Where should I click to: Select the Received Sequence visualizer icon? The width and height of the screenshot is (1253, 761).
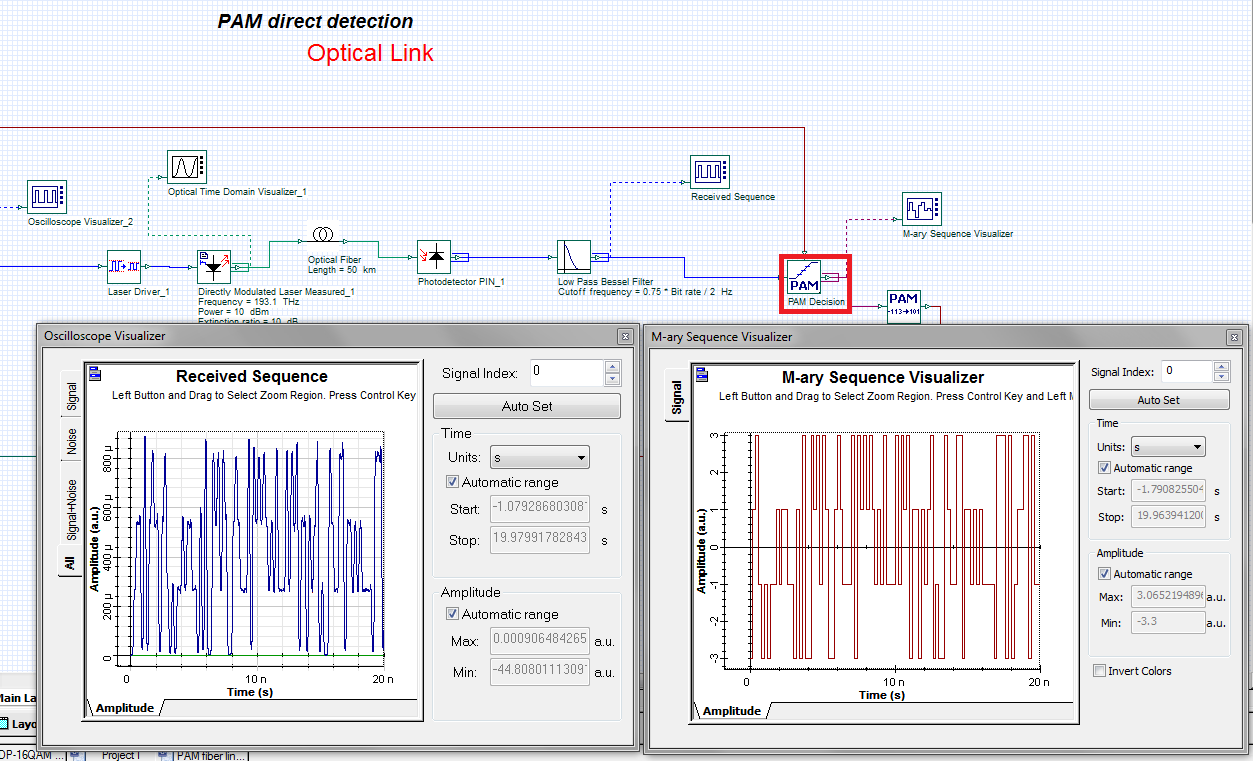click(710, 172)
